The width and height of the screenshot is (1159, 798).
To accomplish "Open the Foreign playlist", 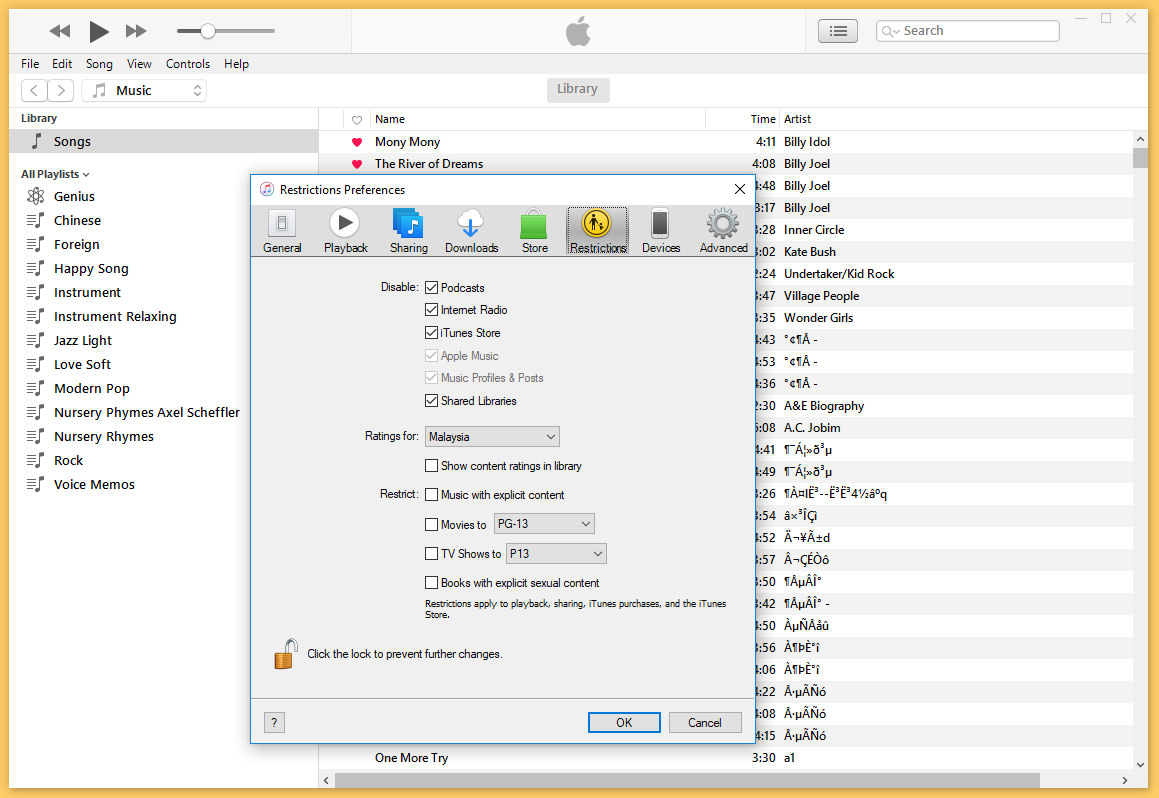I will pyautogui.click(x=76, y=245).
